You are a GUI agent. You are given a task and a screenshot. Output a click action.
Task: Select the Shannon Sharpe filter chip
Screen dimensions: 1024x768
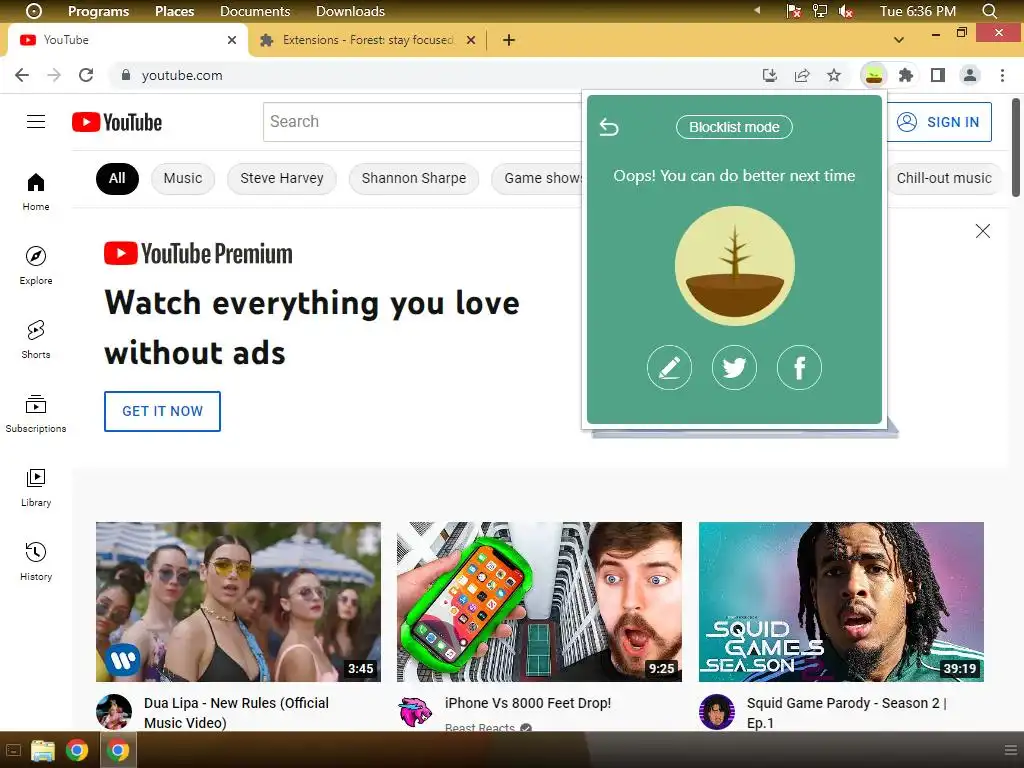coord(414,178)
